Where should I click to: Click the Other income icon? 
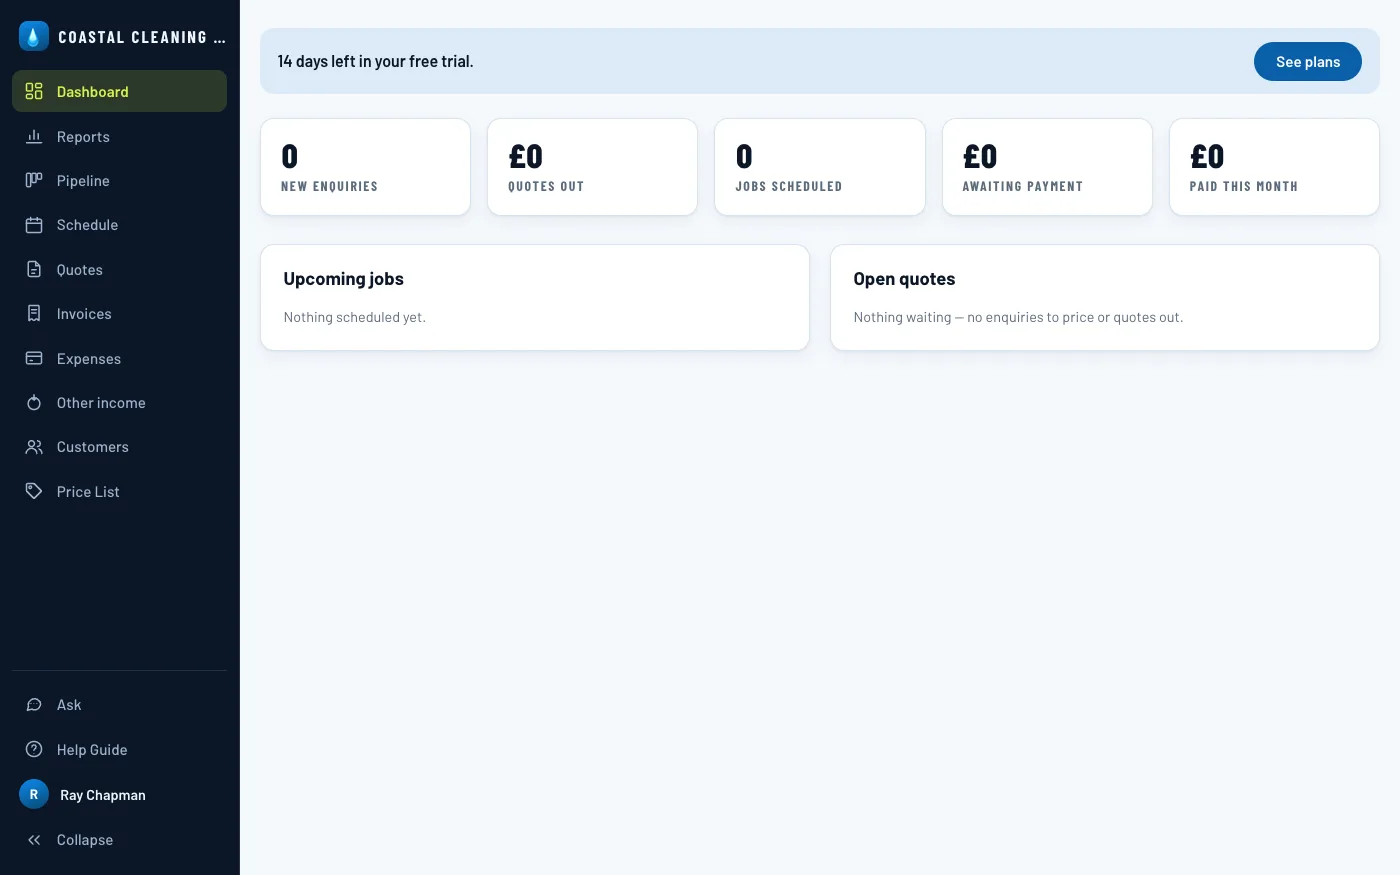(34, 403)
